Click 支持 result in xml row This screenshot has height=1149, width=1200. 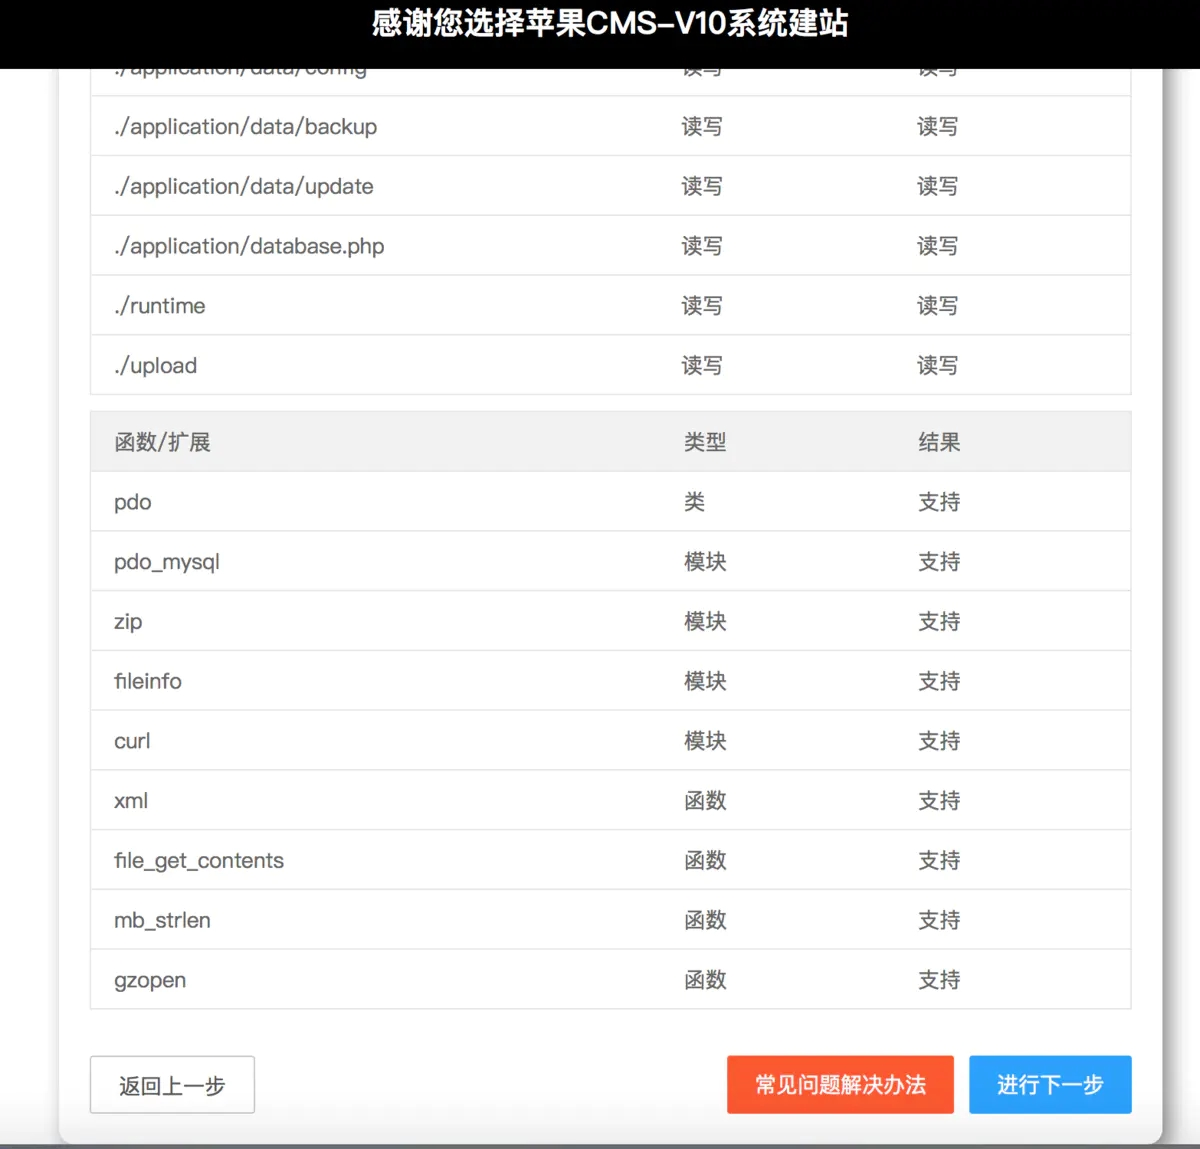939,801
